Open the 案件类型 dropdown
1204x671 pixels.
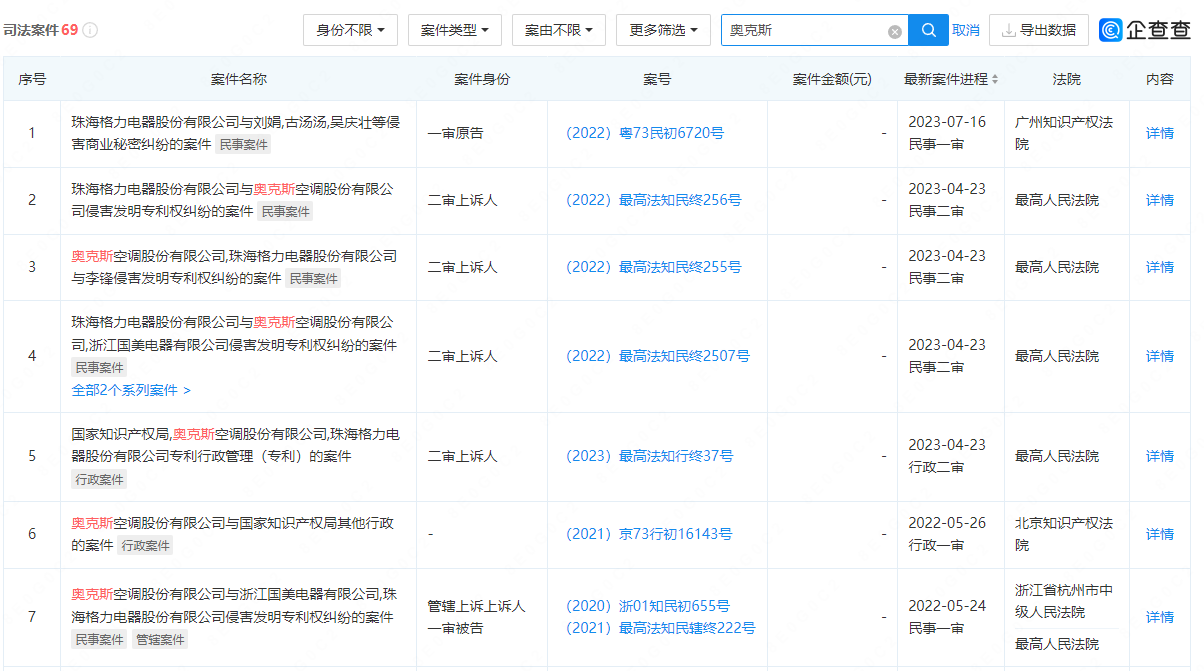(x=454, y=30)
